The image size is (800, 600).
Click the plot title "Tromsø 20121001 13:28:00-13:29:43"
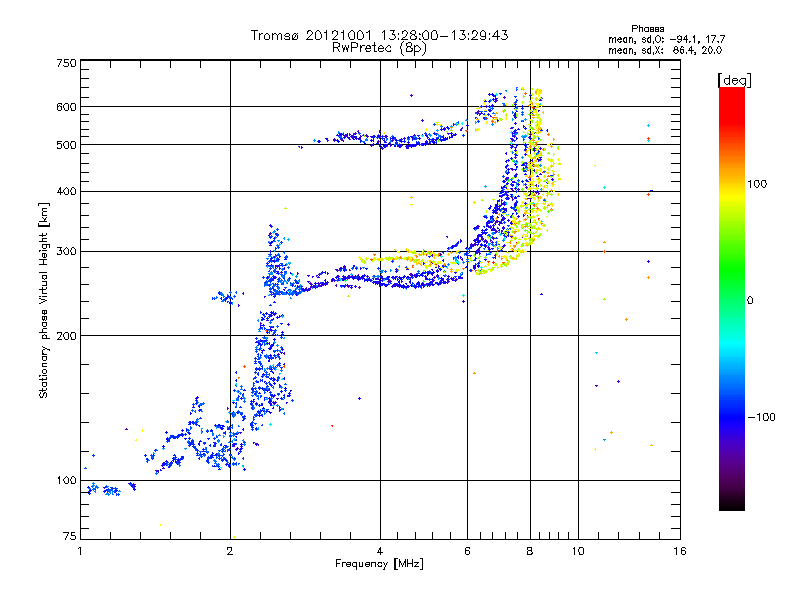pyautogui.click(x=379, y=35)
